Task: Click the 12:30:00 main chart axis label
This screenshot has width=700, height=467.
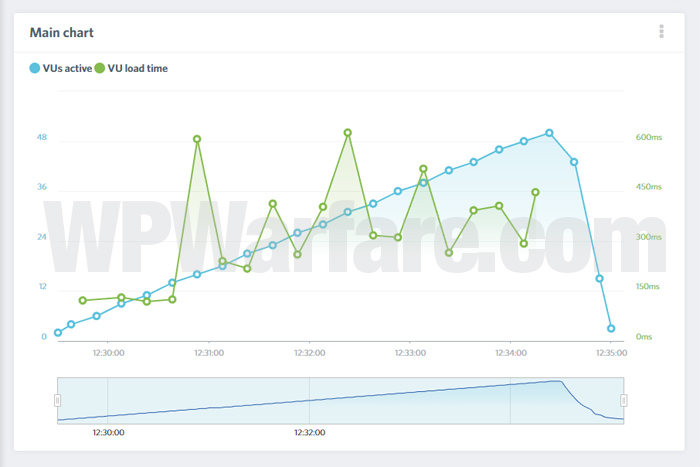Action: (x=108, y=353)
